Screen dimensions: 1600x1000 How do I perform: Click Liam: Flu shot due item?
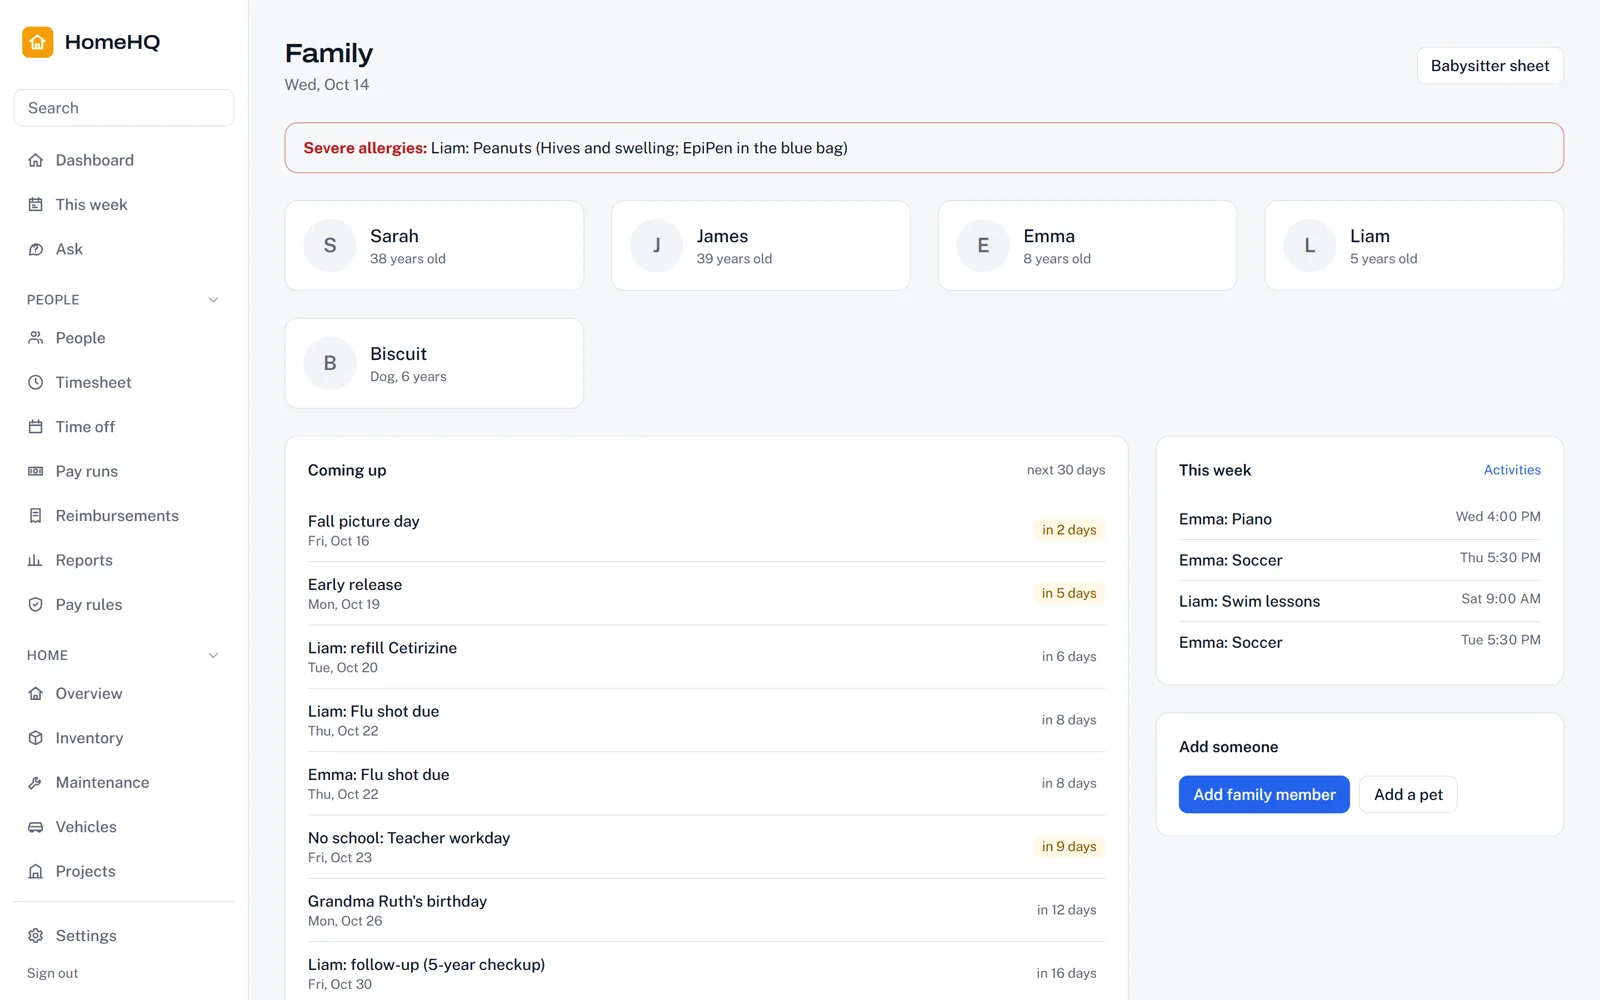[x=706, y=720]
